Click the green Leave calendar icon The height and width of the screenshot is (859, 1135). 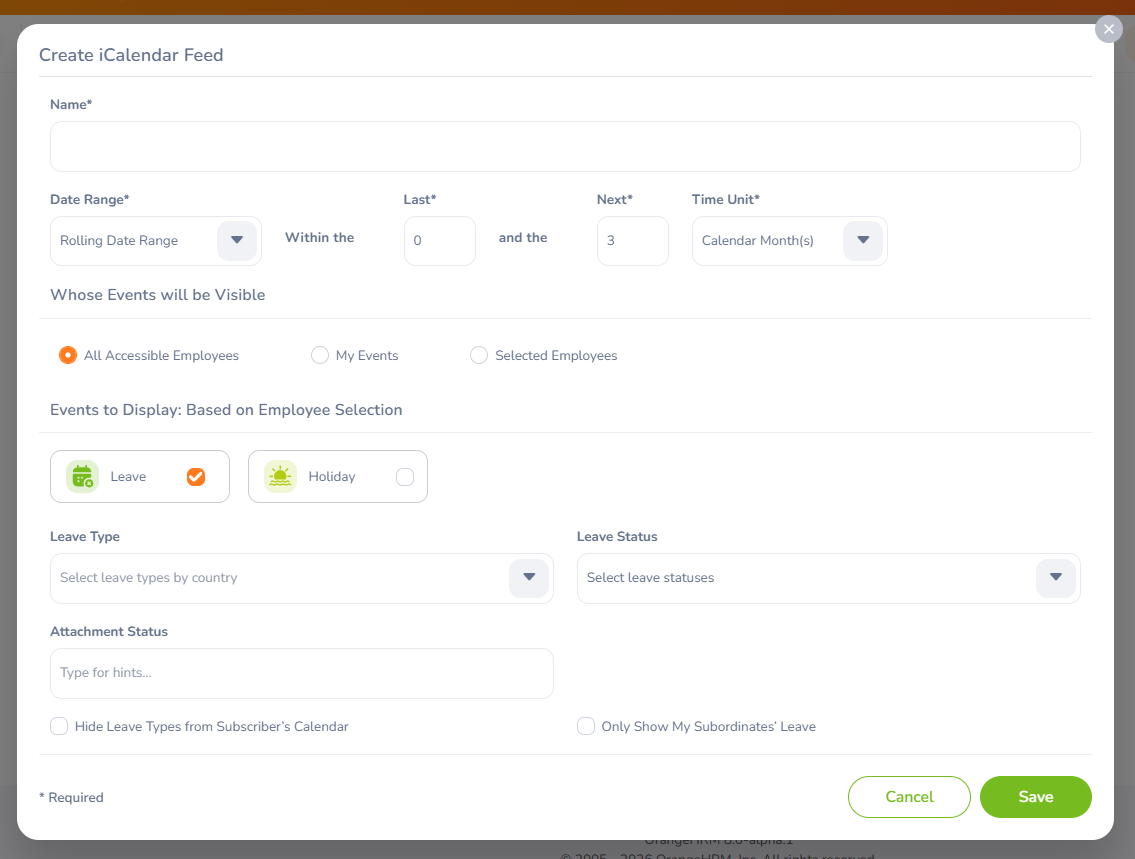point(82,477)
